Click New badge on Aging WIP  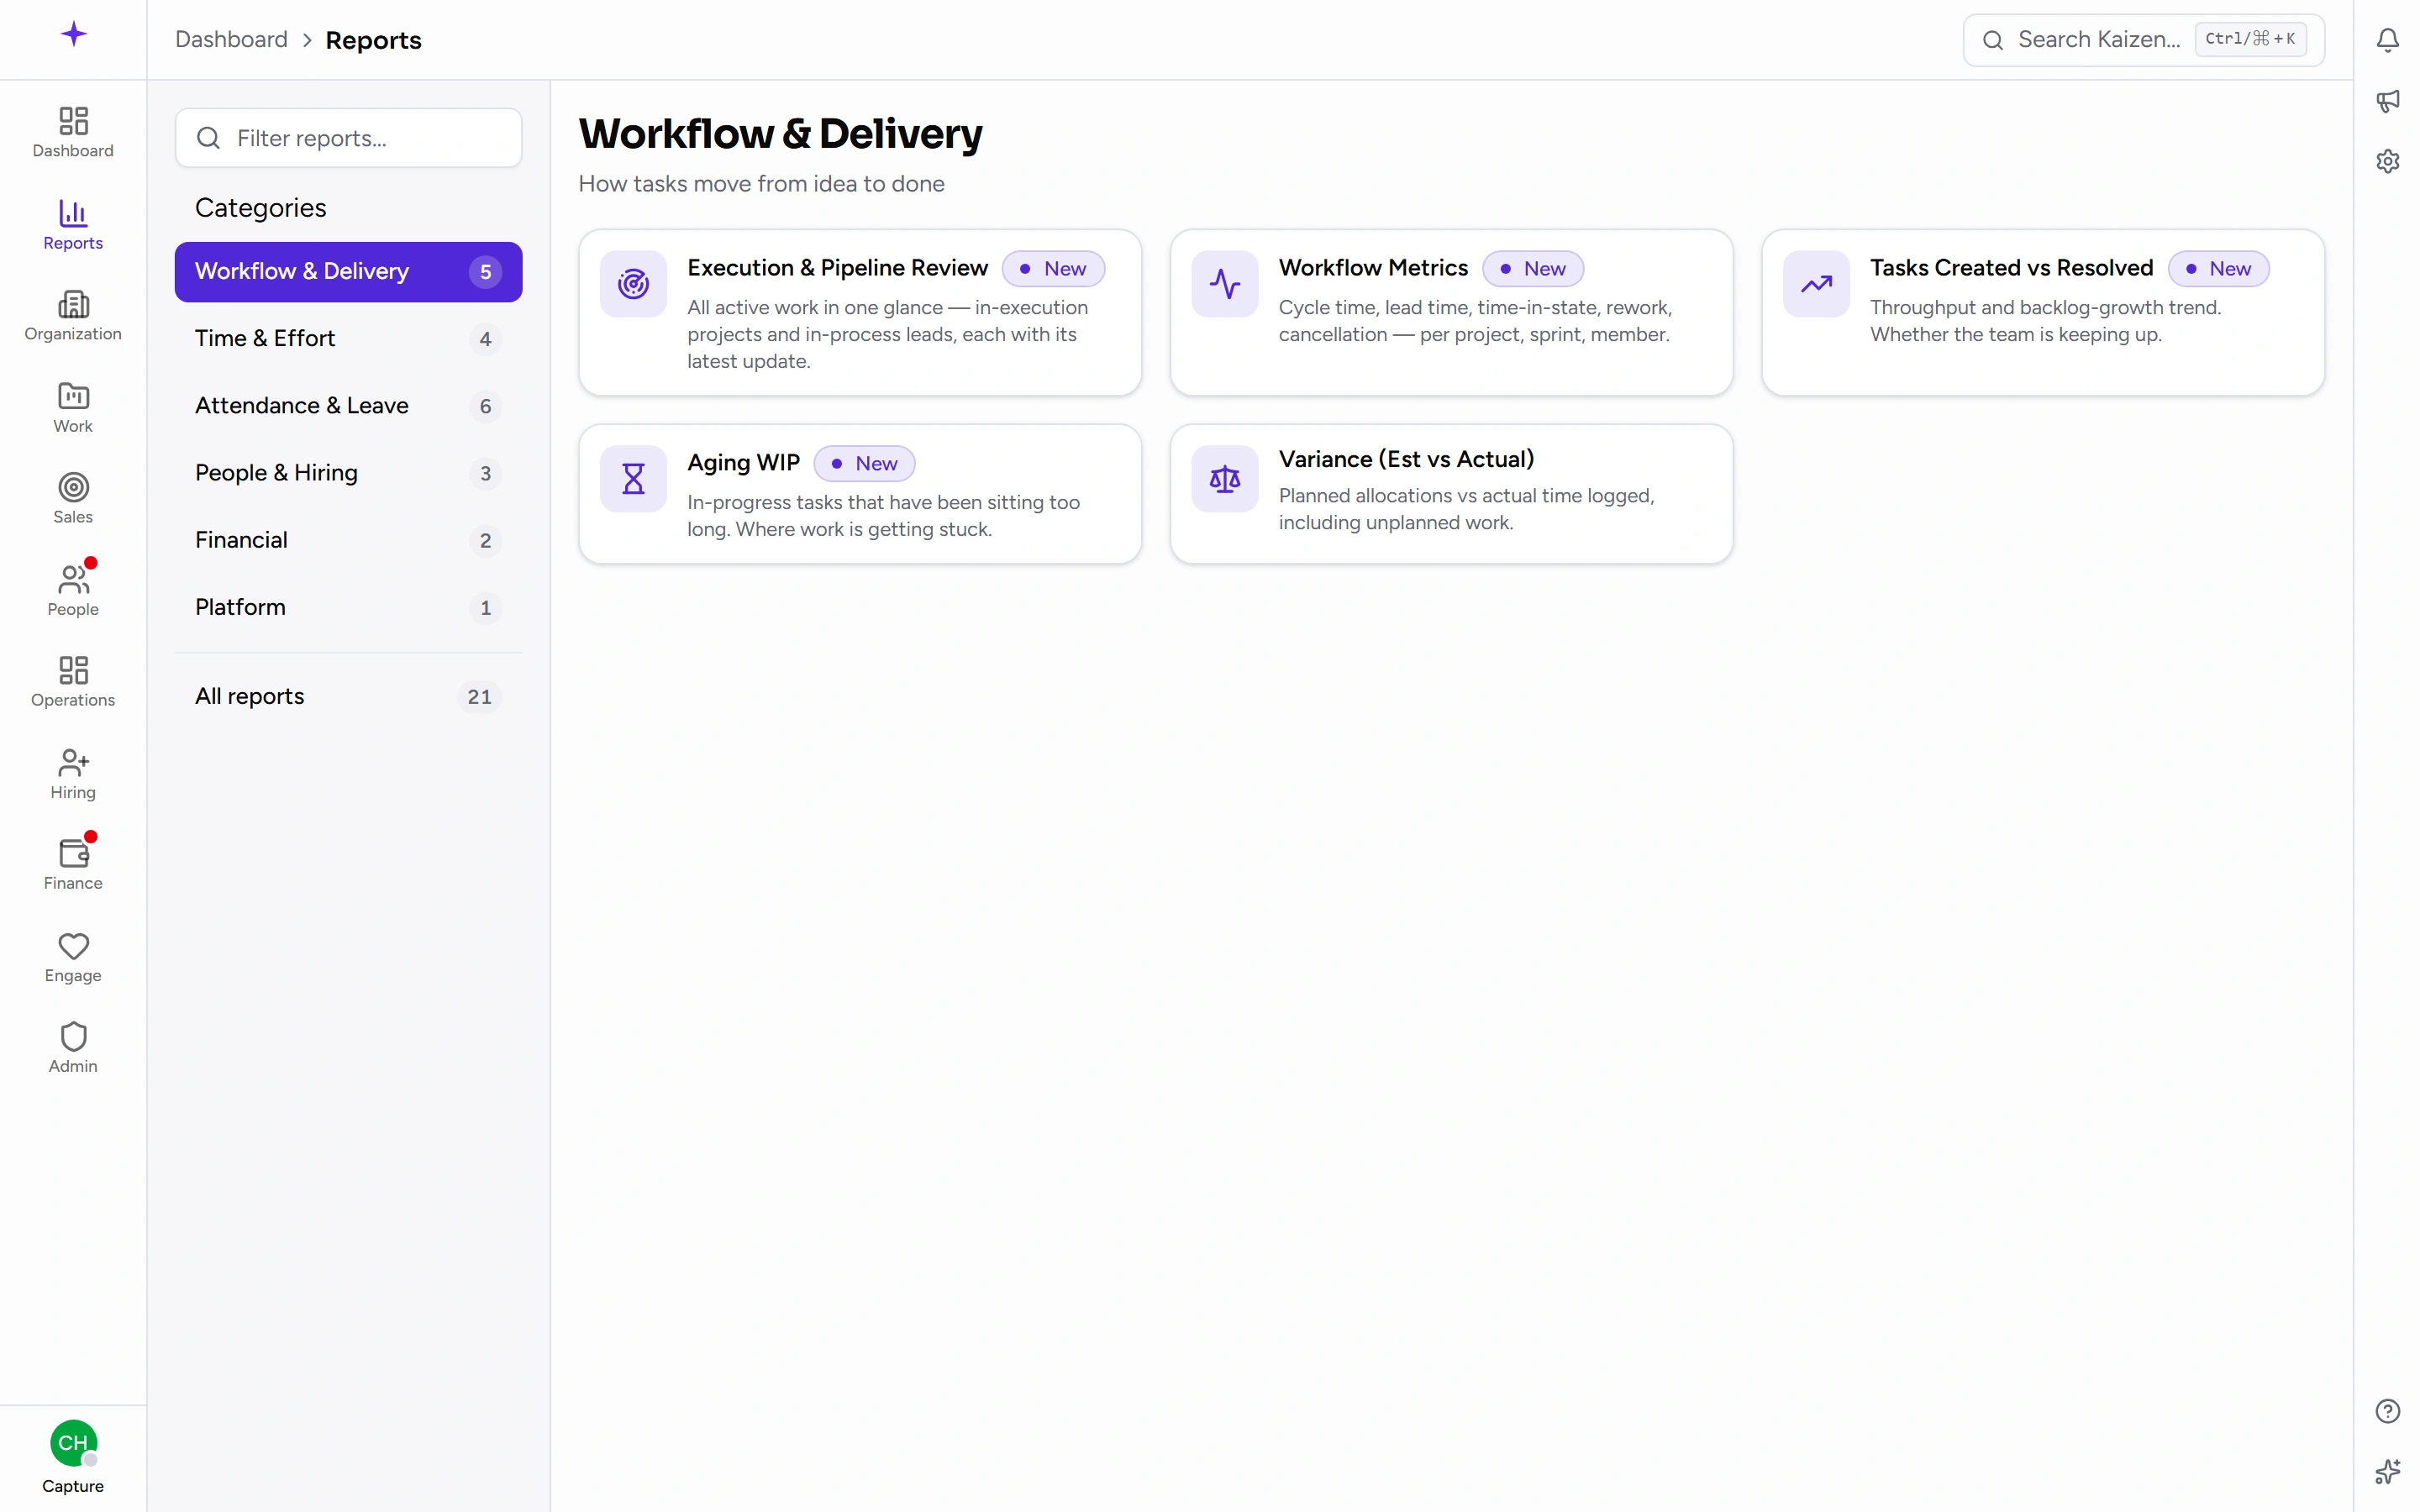click(864, 464)
